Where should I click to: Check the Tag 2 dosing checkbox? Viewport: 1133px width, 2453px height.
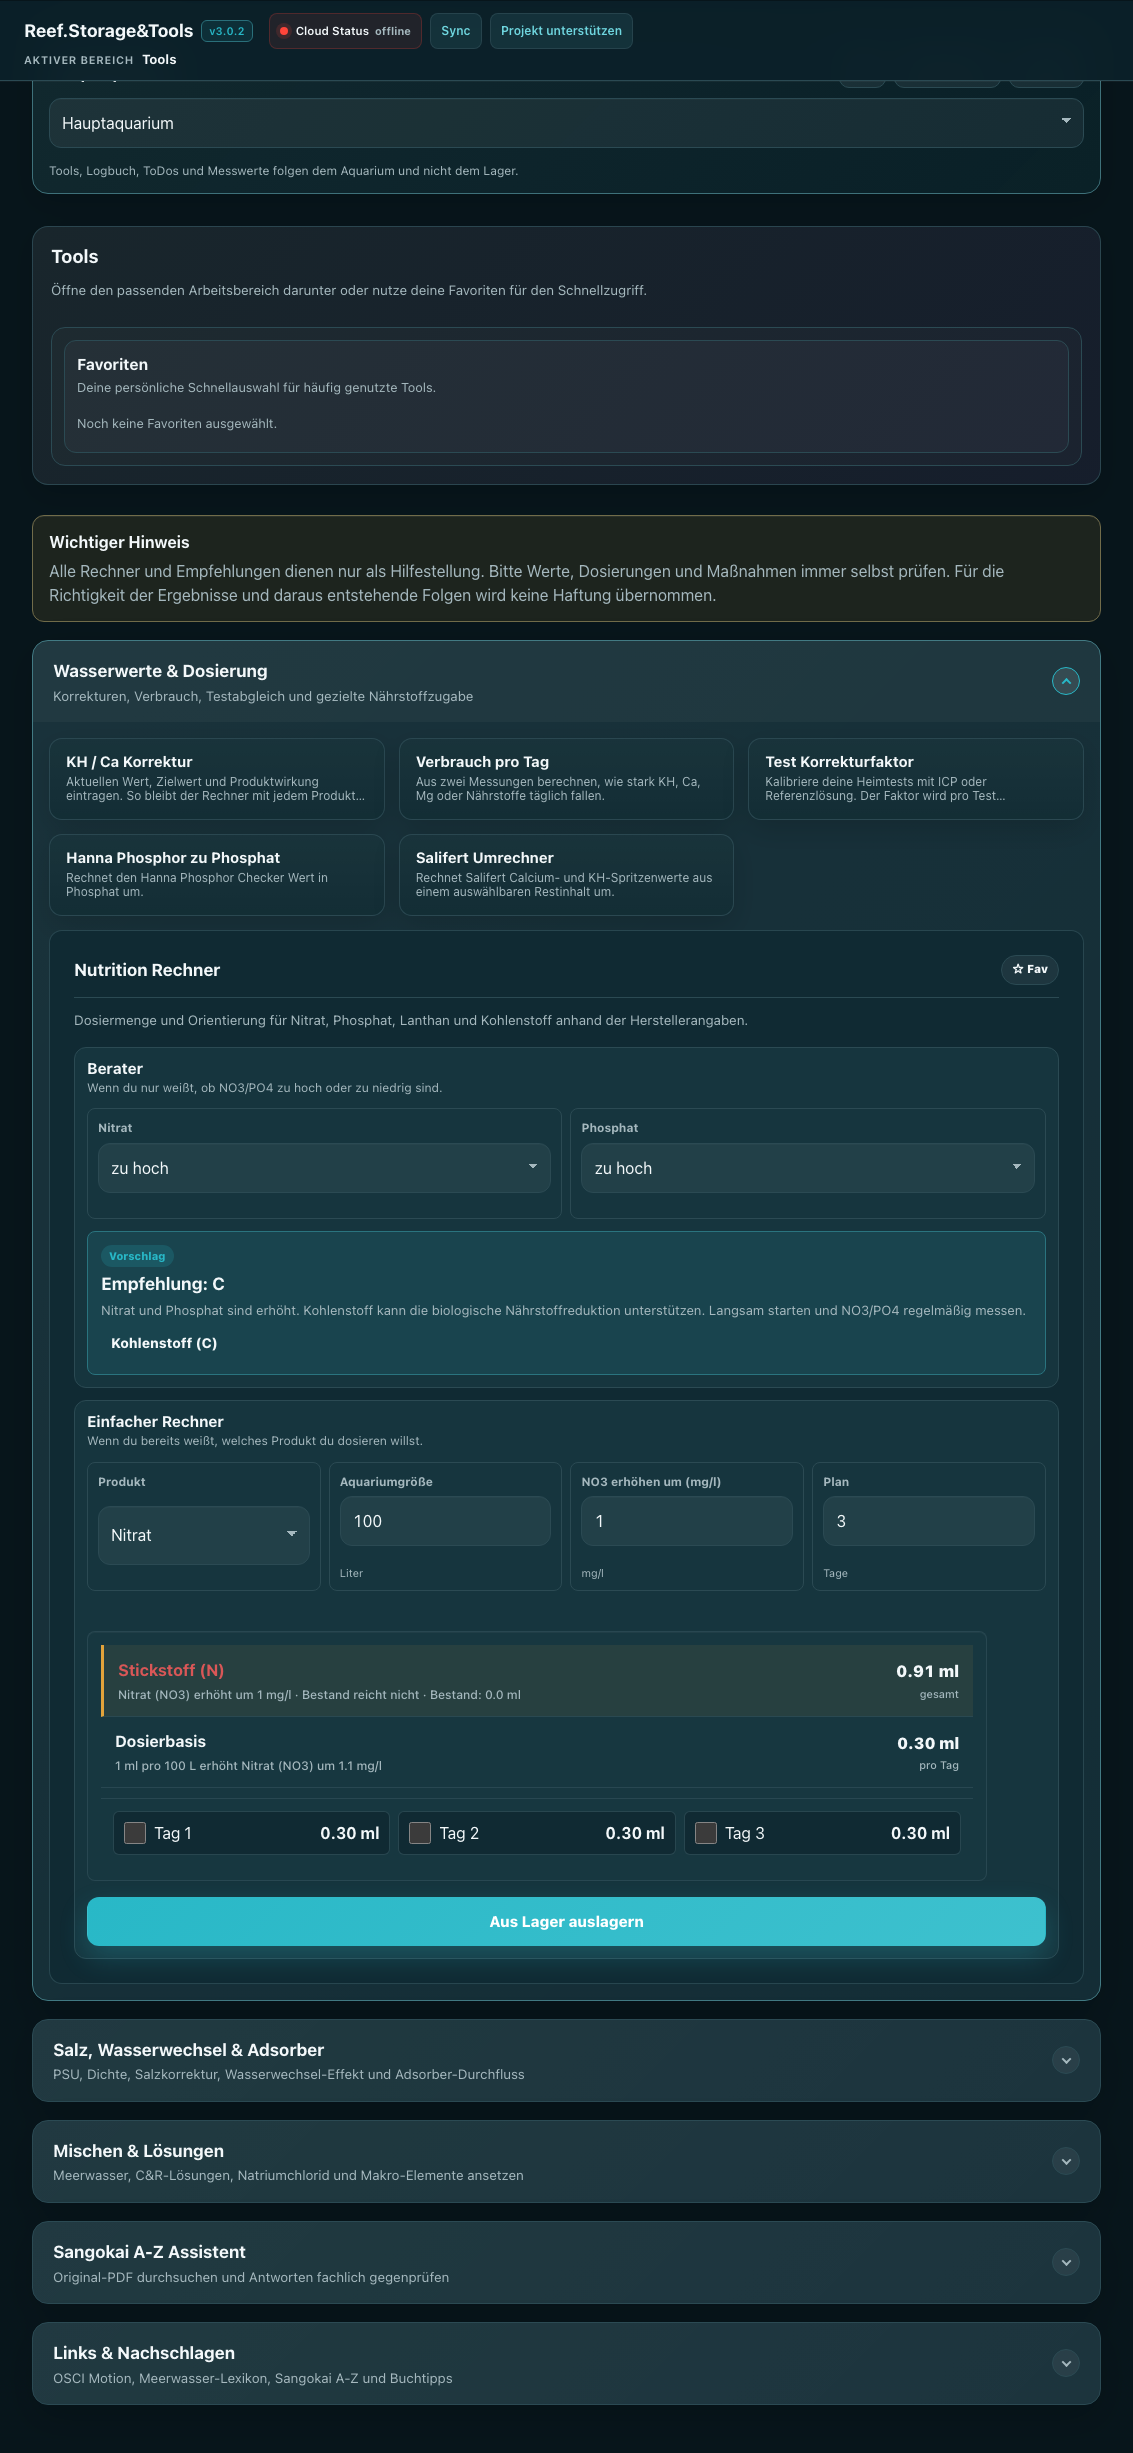[x=420, y=1833]
